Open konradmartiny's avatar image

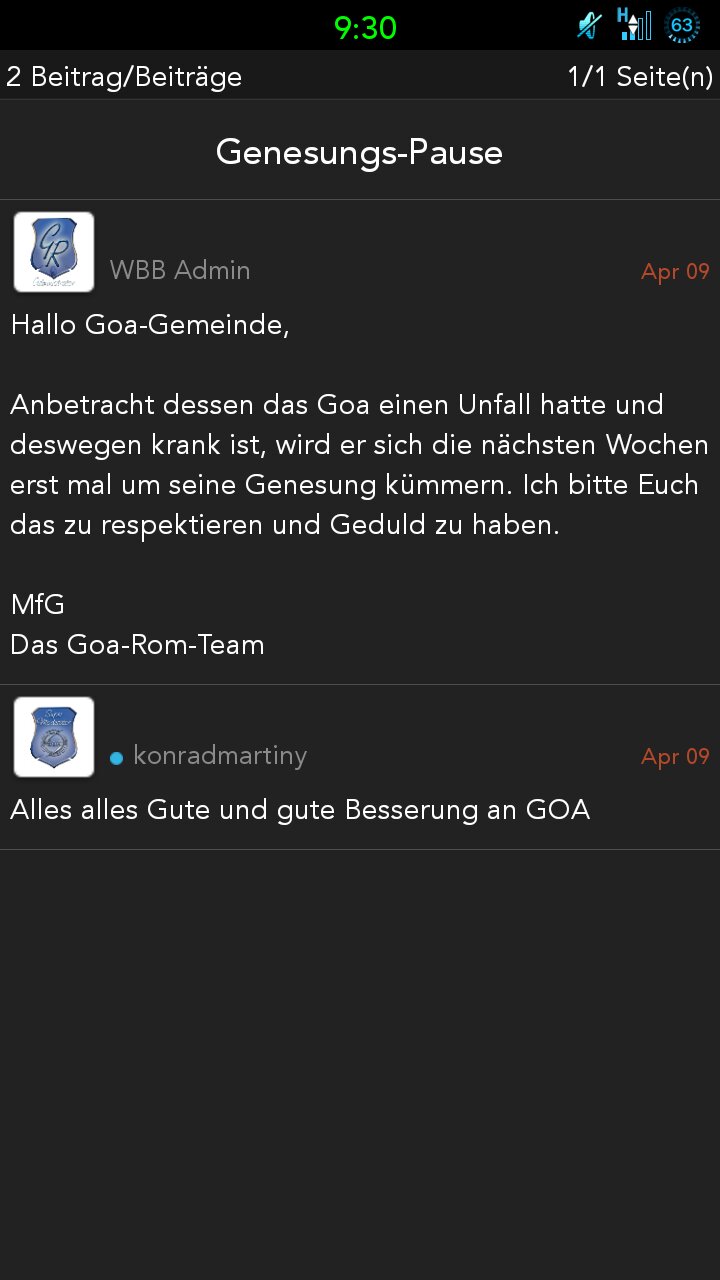point(54,737)
